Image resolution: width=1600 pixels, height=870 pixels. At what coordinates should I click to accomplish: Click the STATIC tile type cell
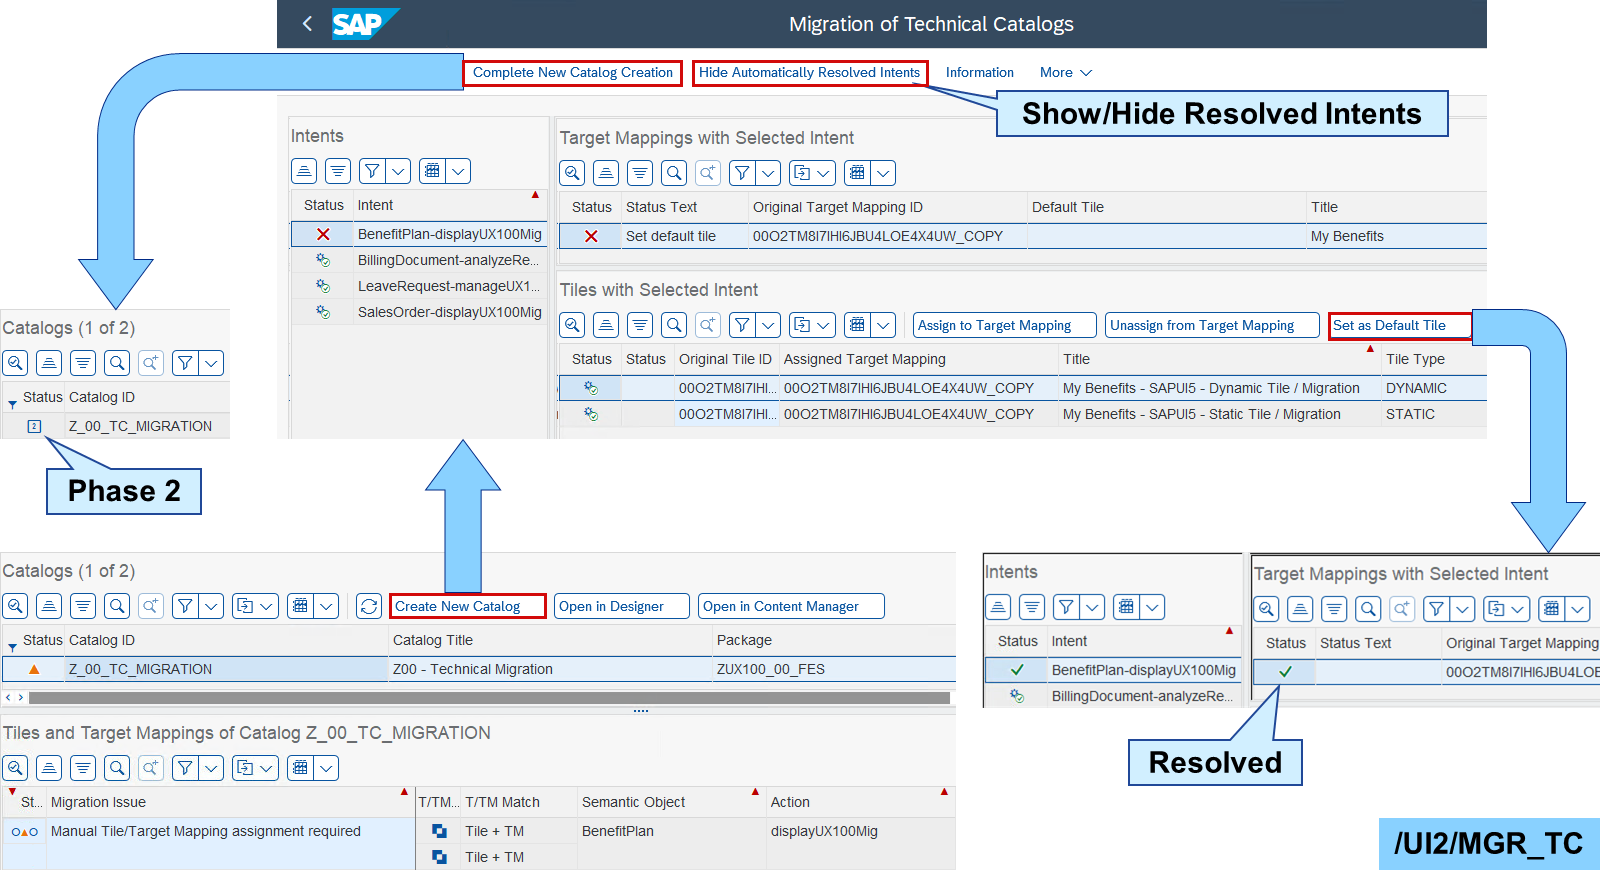coord(1433,414)
